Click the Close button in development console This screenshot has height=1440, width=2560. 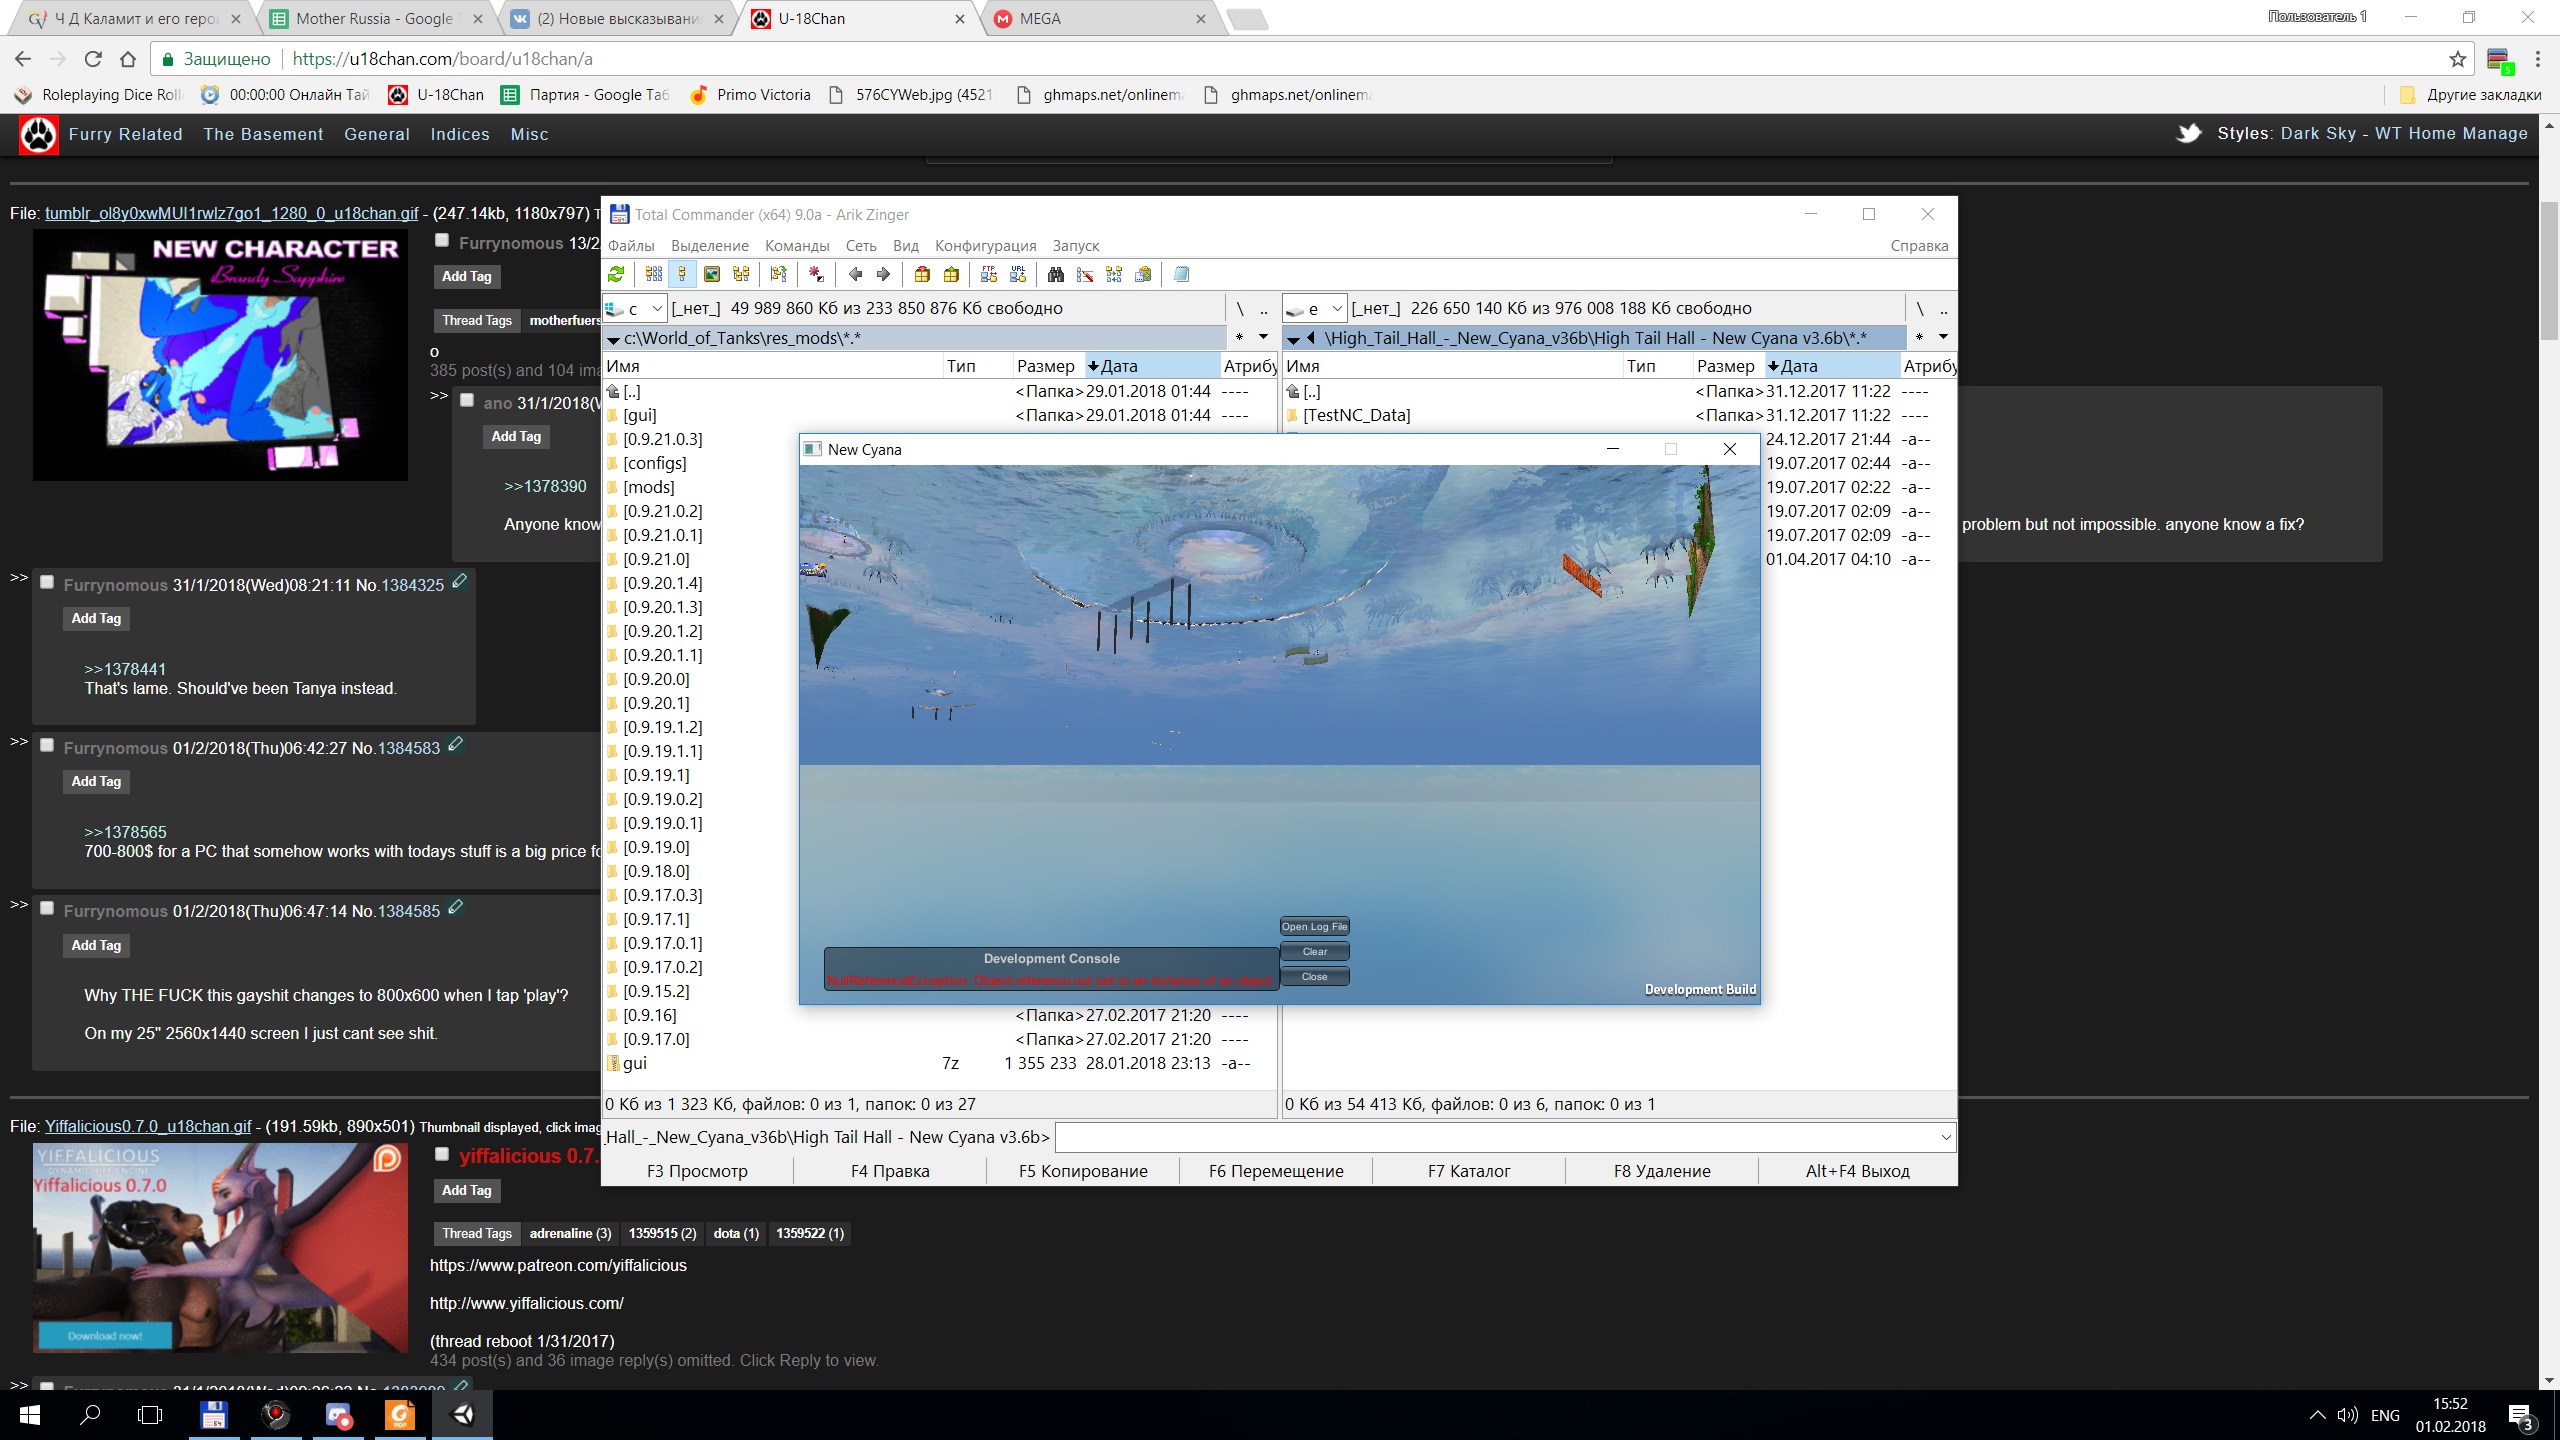pos(1314,976)
